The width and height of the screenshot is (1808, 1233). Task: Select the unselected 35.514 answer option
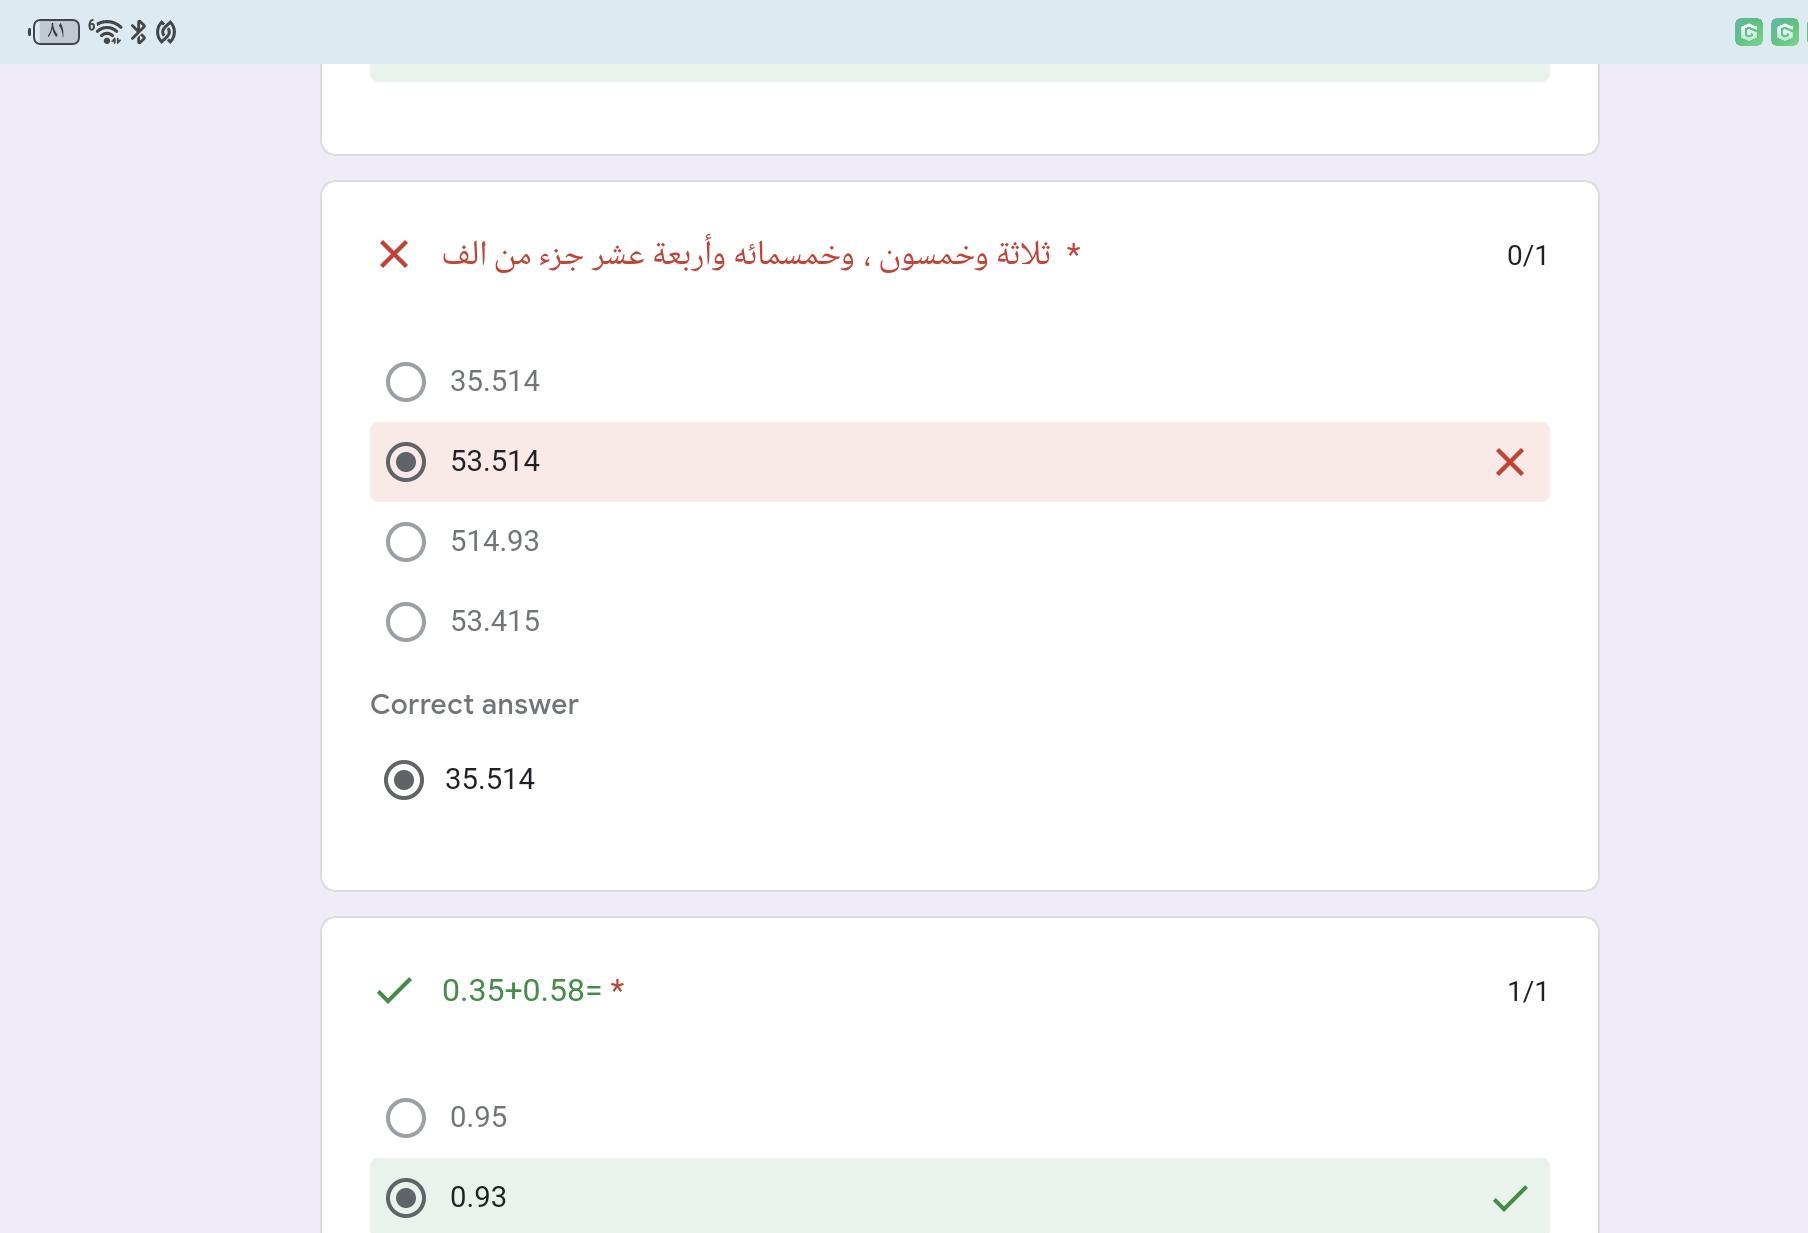tap(406, 382)
